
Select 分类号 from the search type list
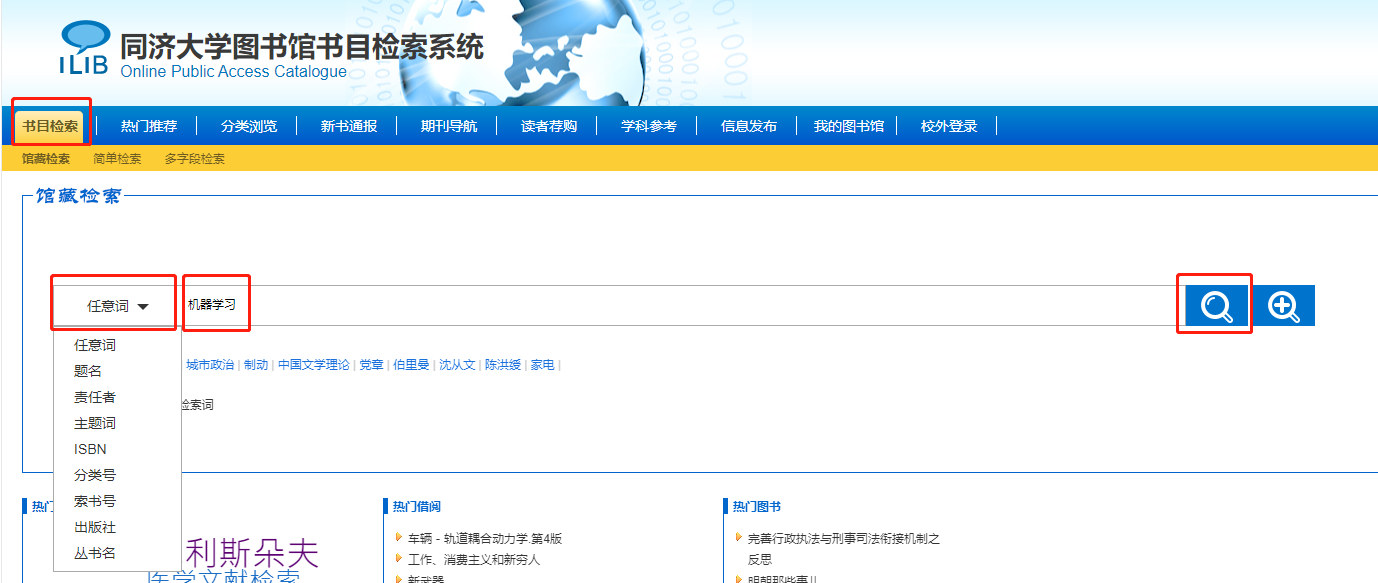95,475
